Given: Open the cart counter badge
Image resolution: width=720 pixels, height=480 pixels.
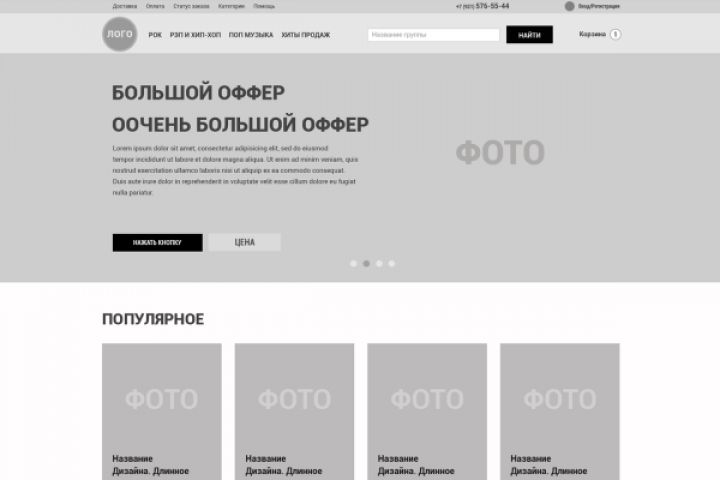Looking at the screenshot, I should (x=615, y=34).
